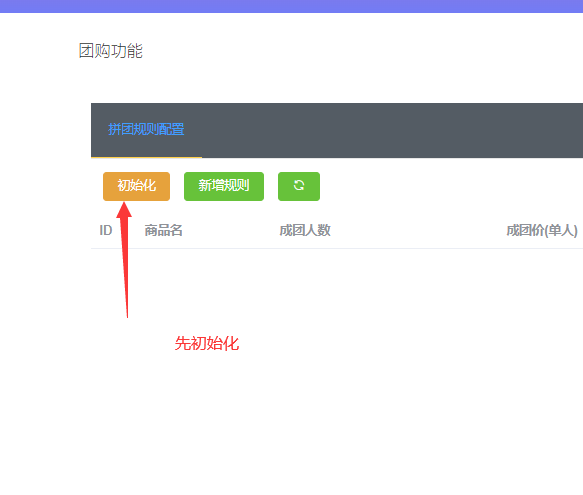Click the orange 初始化 button
The image size is (583, 495).
136,186
